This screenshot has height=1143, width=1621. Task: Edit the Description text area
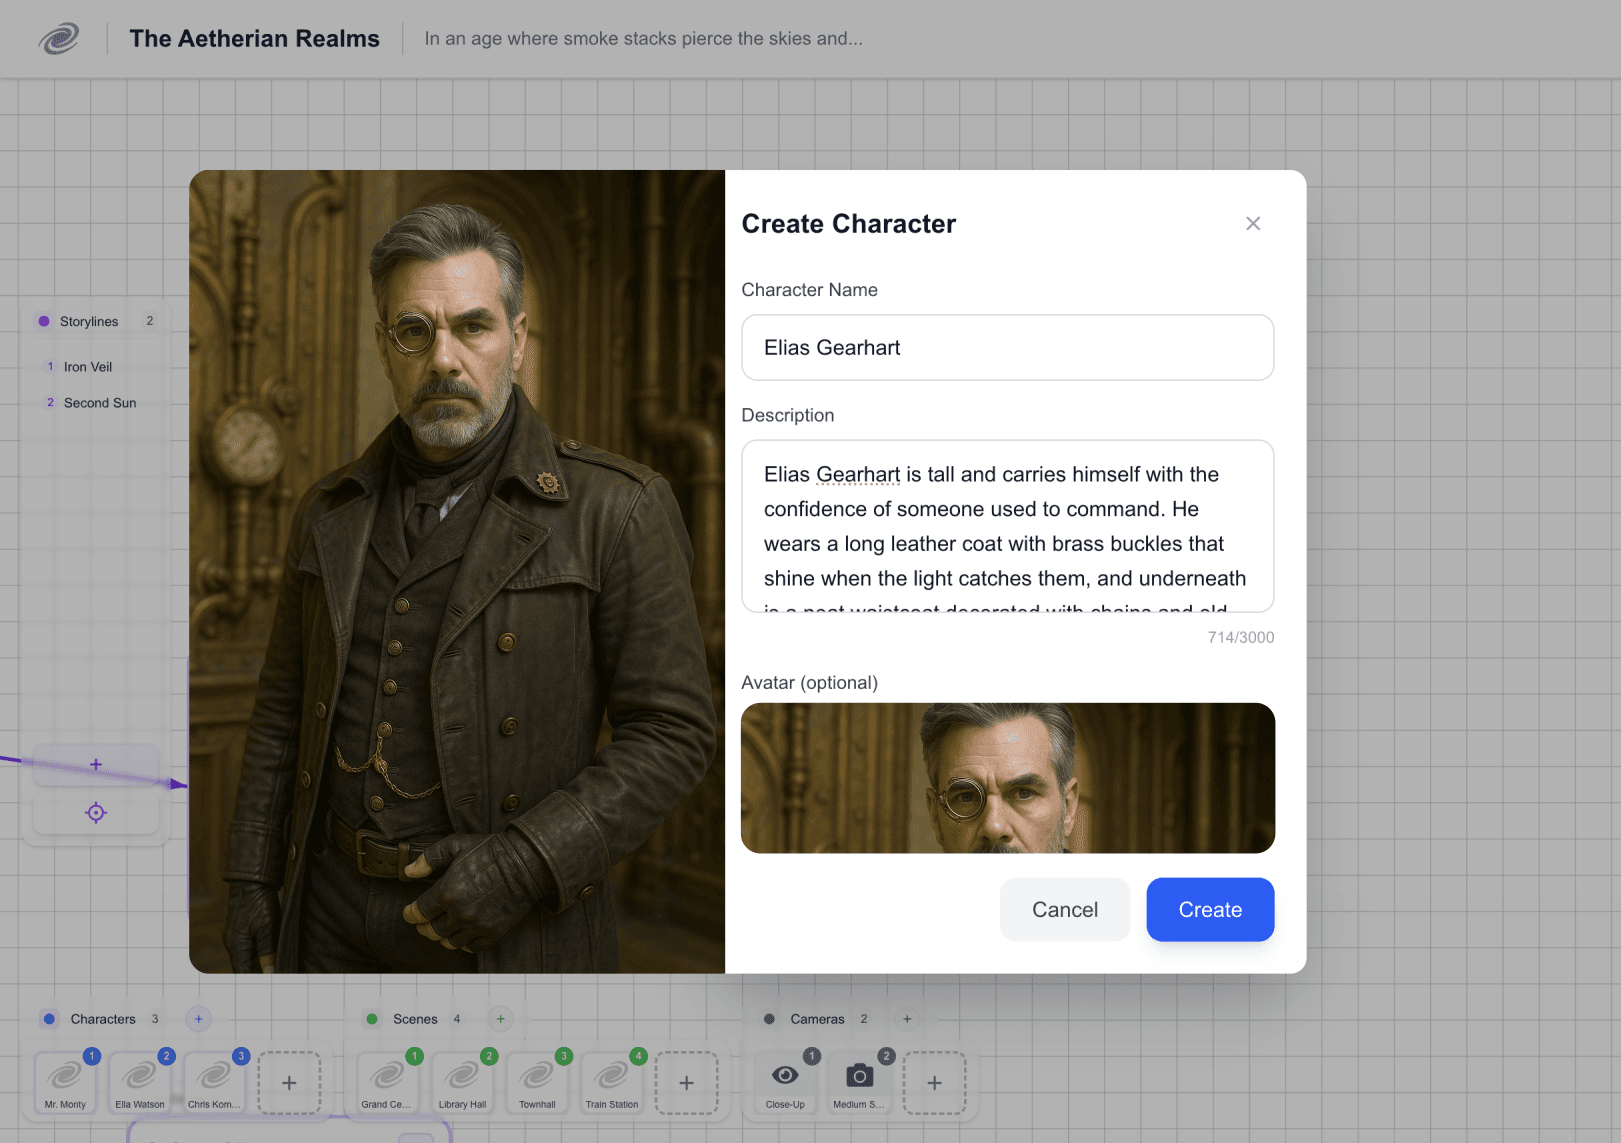1007,526
